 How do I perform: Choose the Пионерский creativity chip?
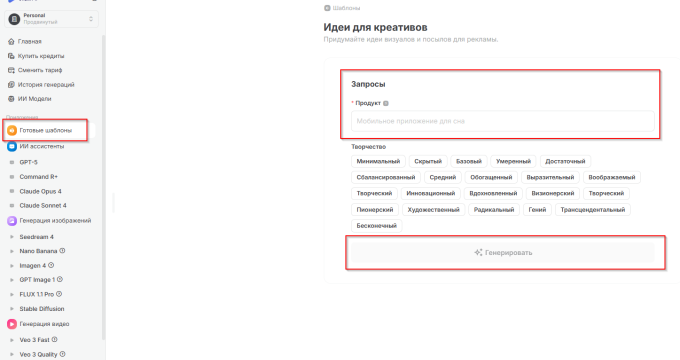375,210
